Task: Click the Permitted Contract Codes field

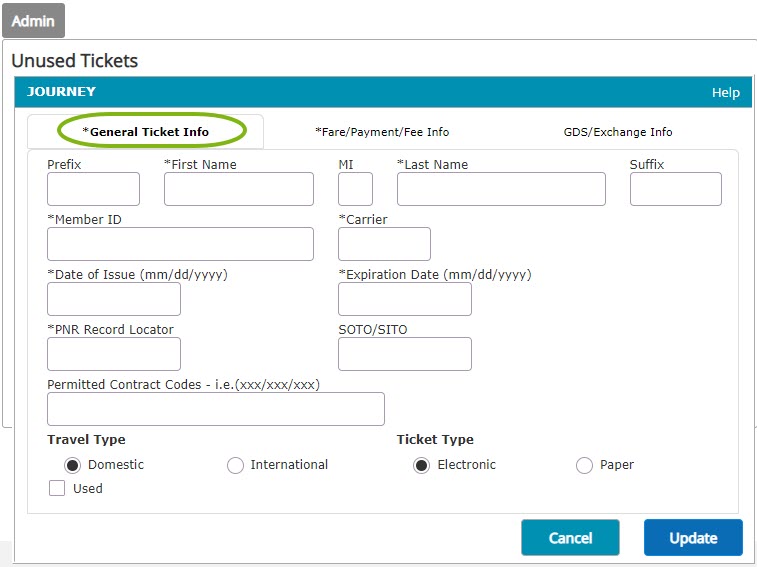Action: 216,409
